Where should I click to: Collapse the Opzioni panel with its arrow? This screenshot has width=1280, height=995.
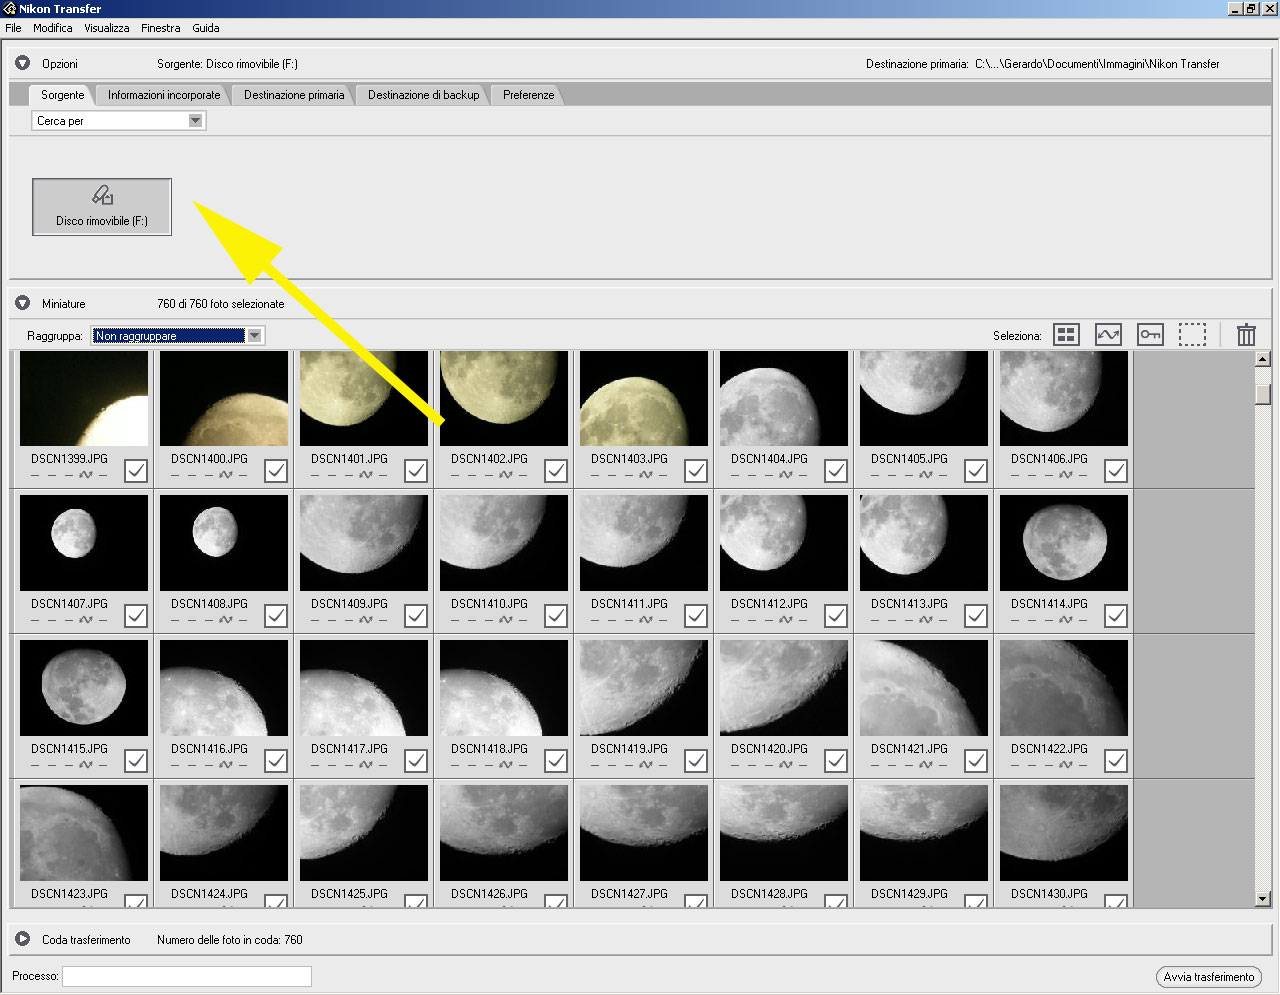(22, 63)
